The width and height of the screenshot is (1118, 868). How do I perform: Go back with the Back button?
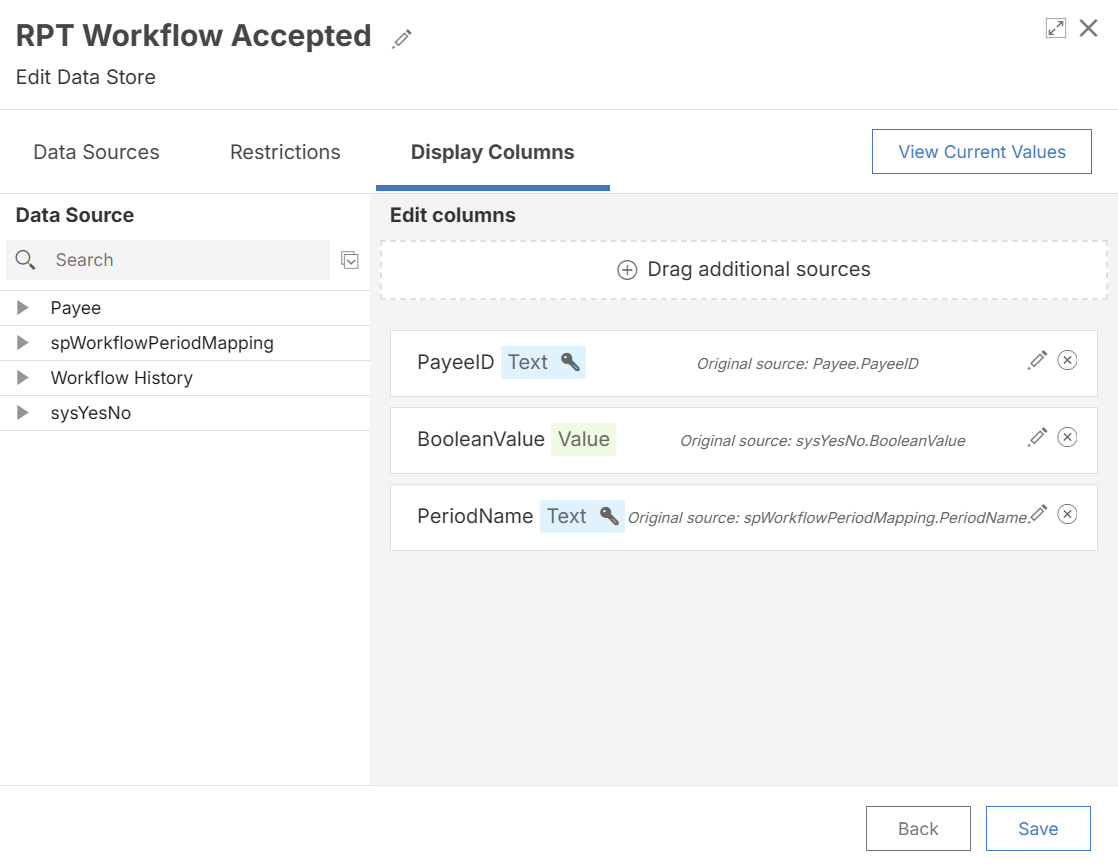(x=917, y=828)
